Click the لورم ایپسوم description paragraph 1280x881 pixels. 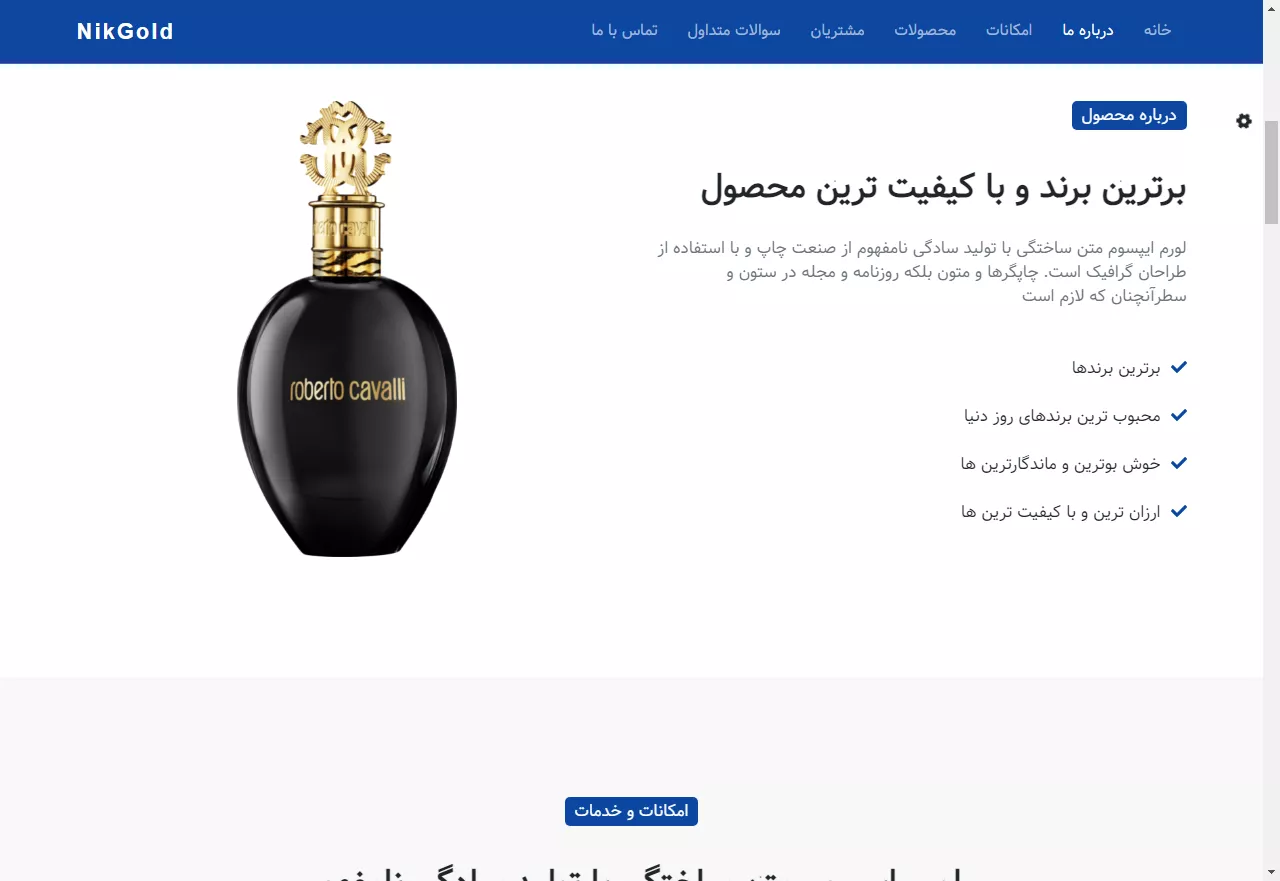pyautogui.click(x=922, y=271)
